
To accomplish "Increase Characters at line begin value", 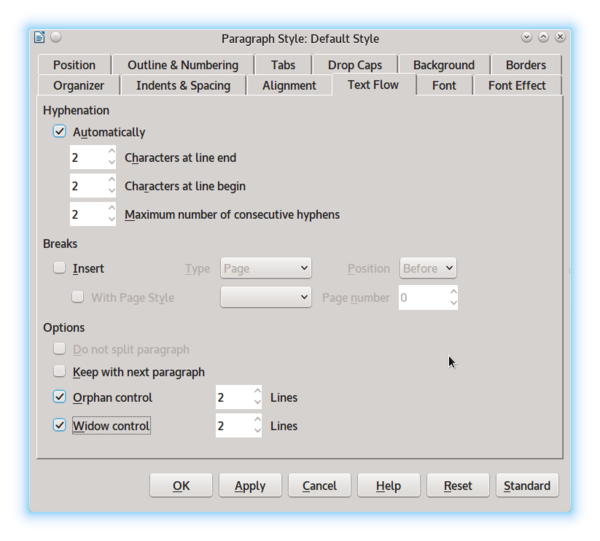I will click(x=112, y=179).
